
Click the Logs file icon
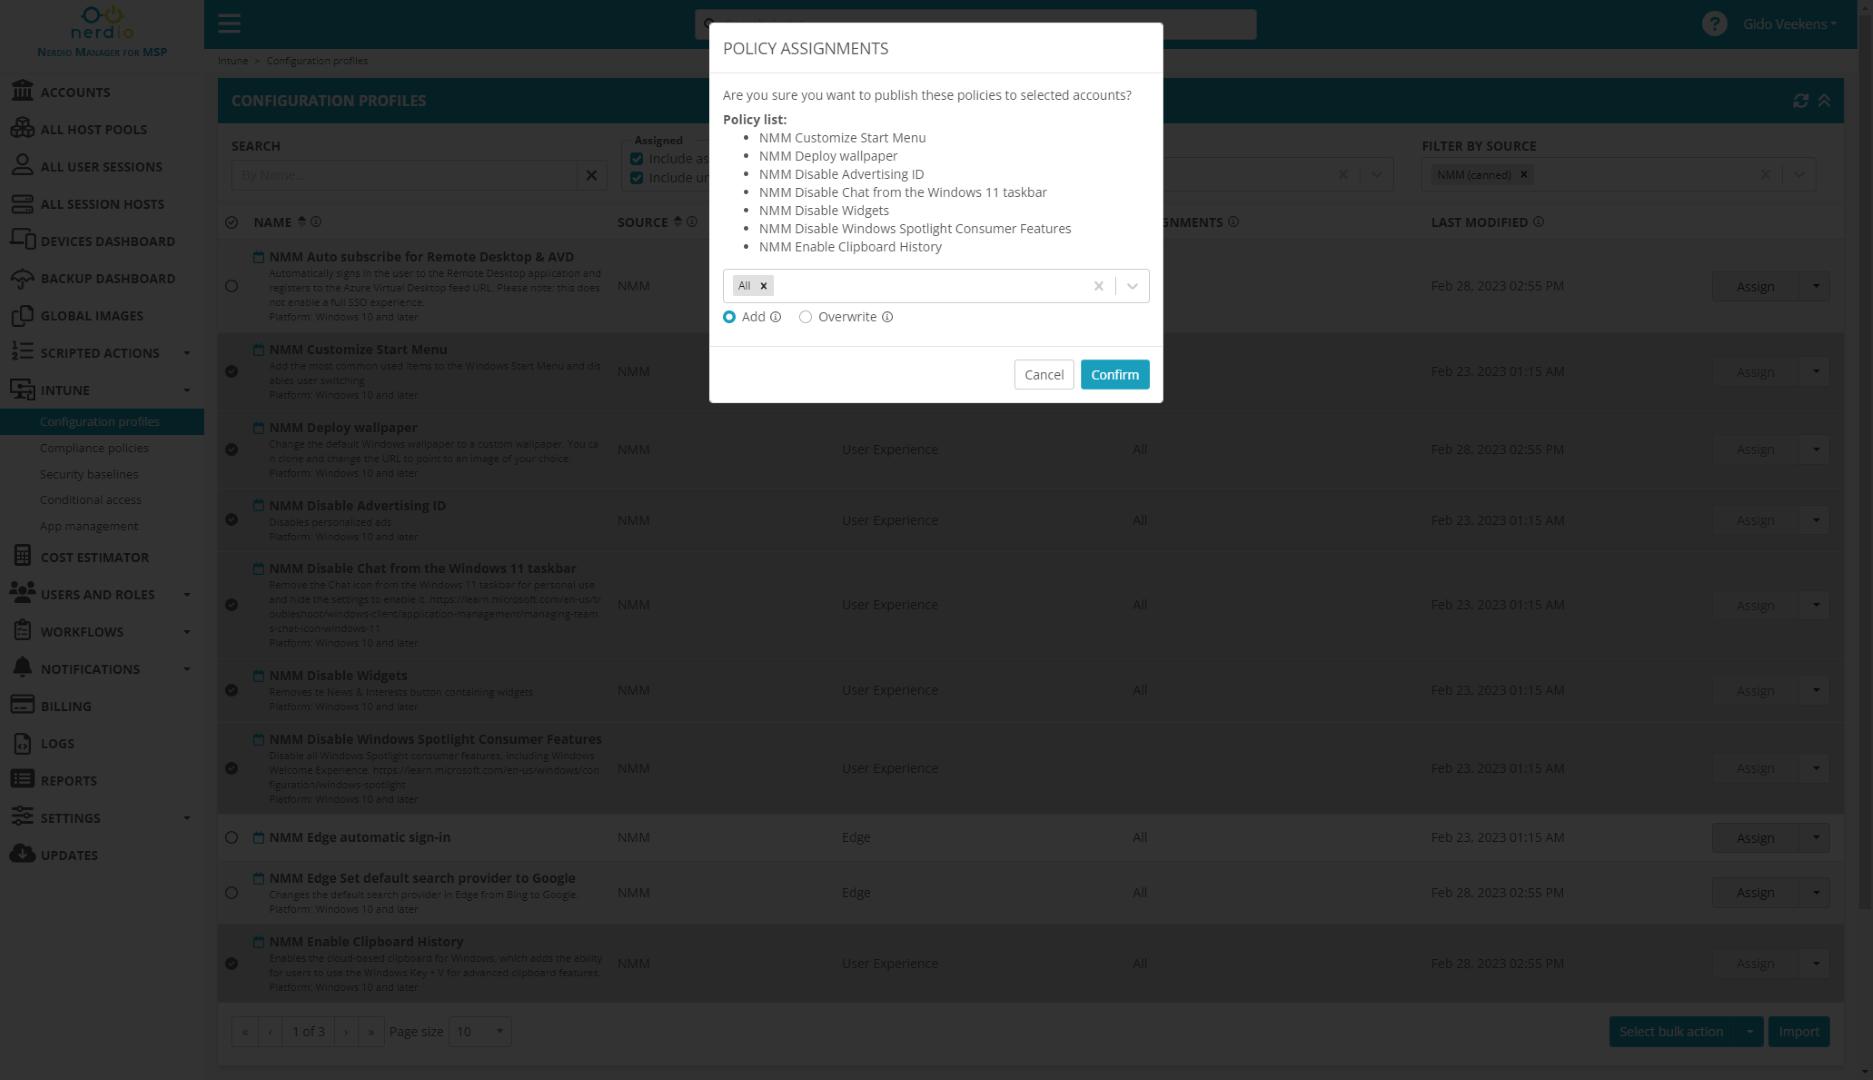22,743
